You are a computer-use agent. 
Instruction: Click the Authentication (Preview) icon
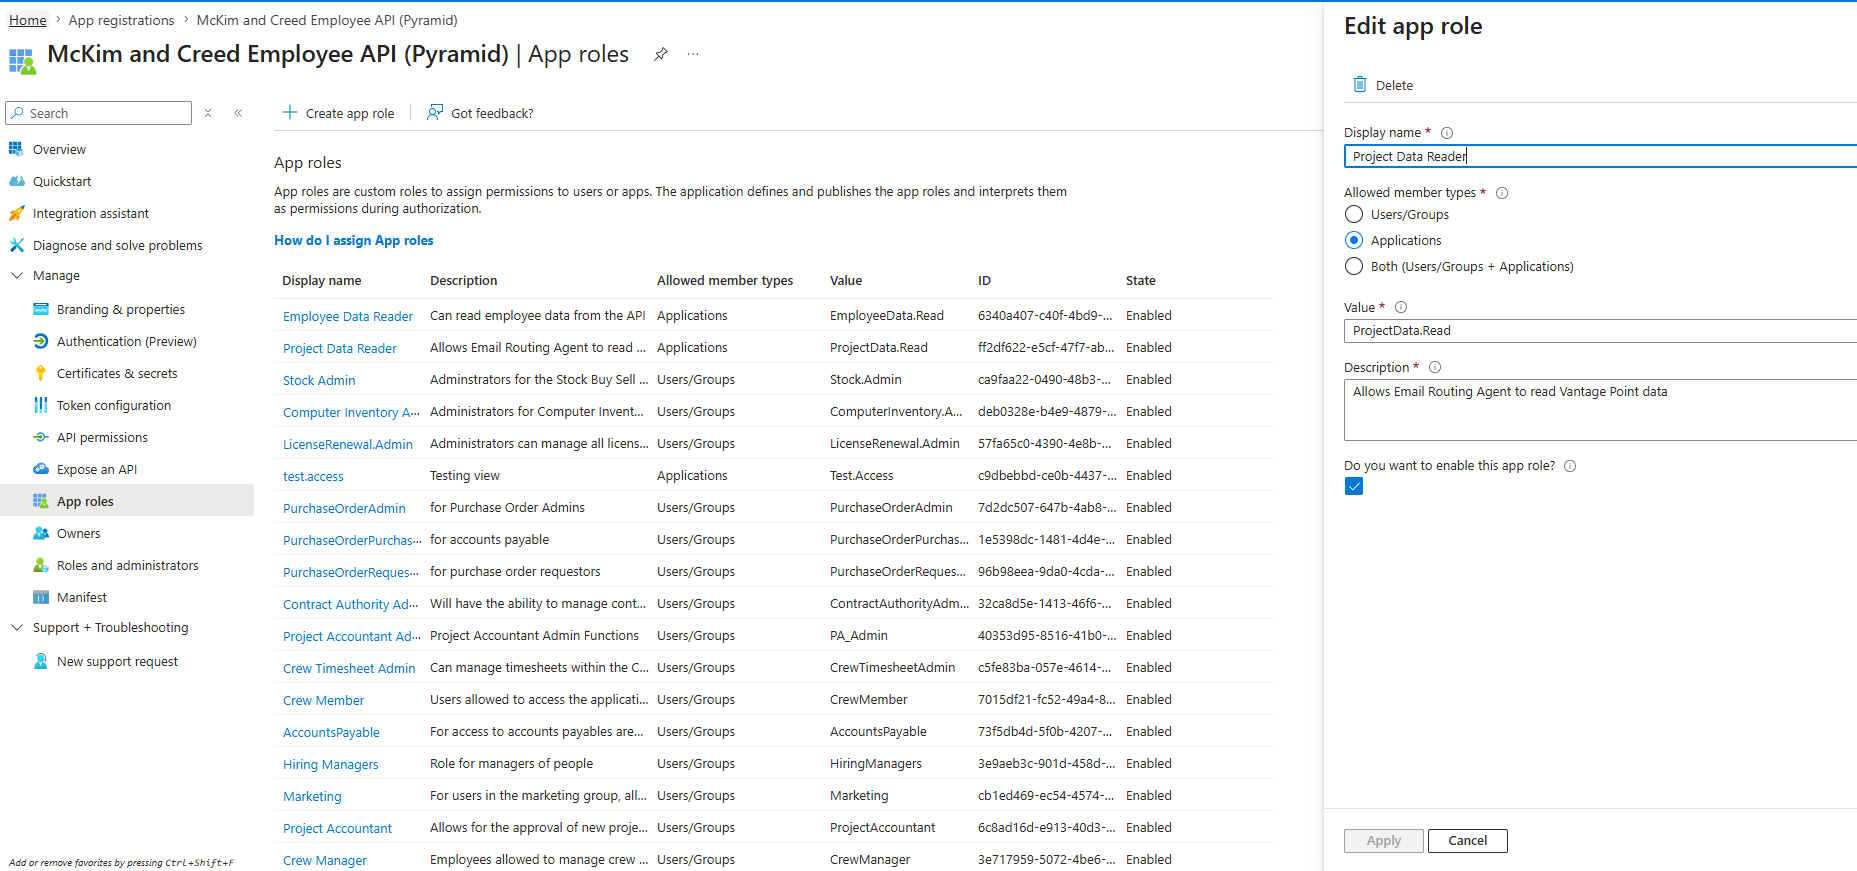(41, 341)
